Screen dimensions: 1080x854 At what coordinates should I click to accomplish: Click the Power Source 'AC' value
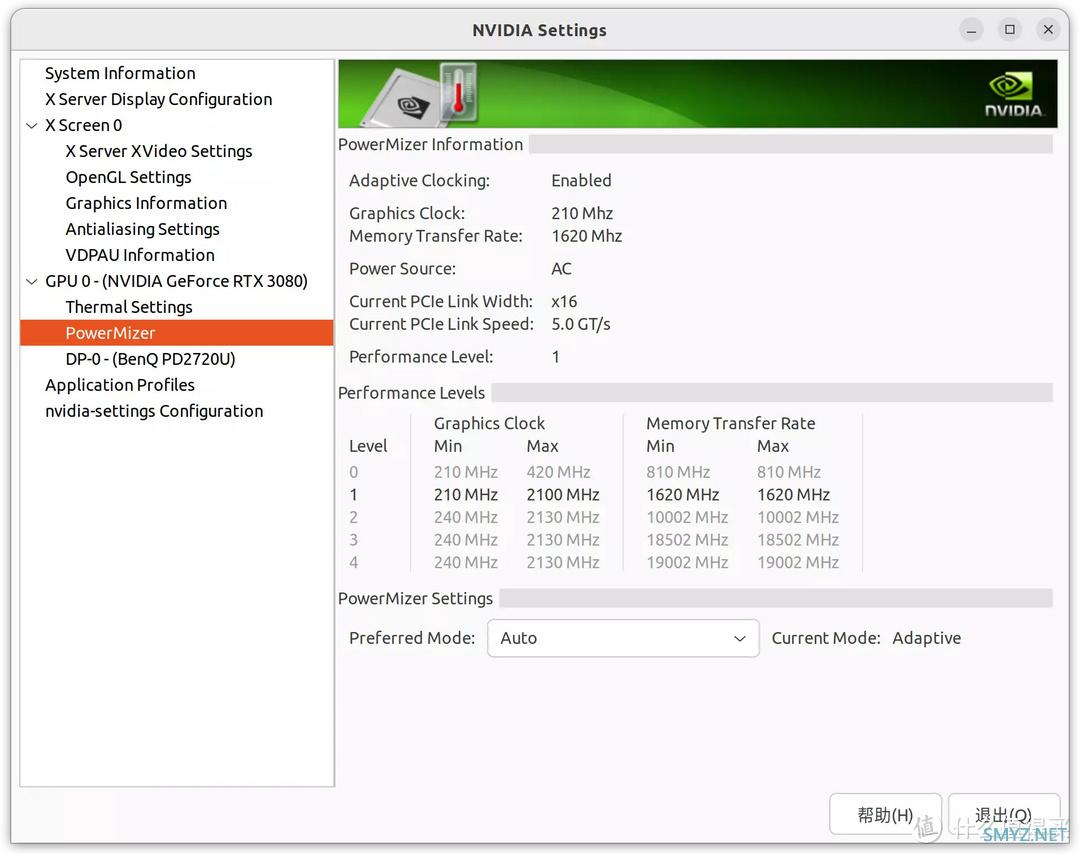coord(561,269)
